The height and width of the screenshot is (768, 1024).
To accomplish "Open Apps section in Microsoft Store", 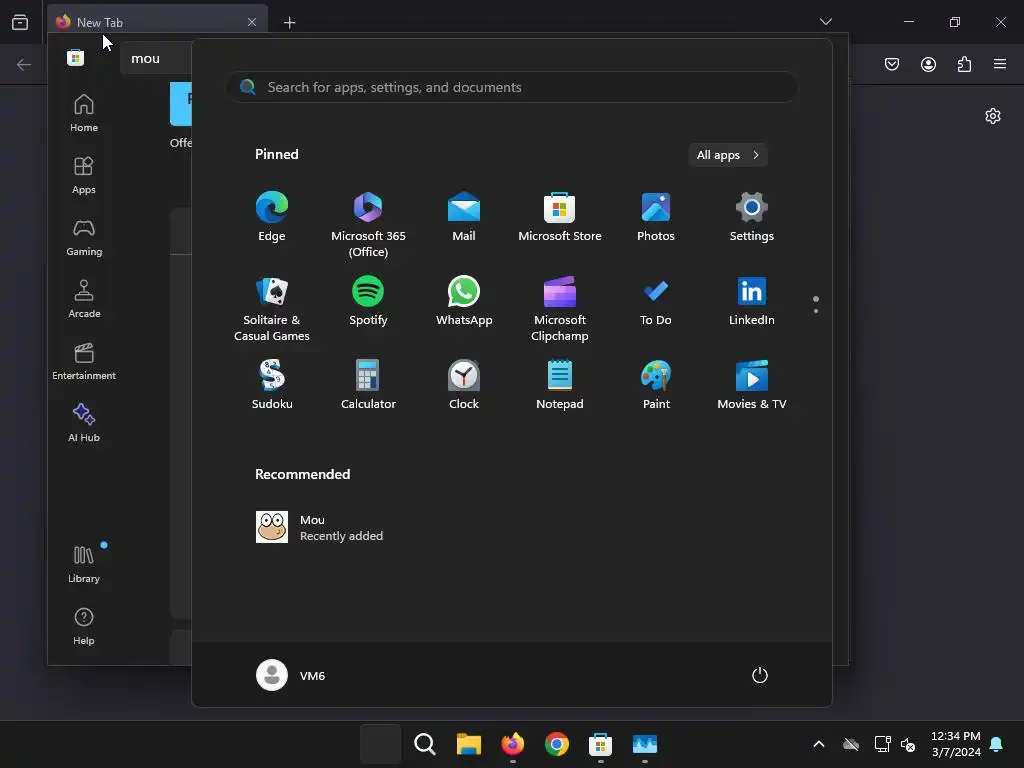I will tap(84, 175).
